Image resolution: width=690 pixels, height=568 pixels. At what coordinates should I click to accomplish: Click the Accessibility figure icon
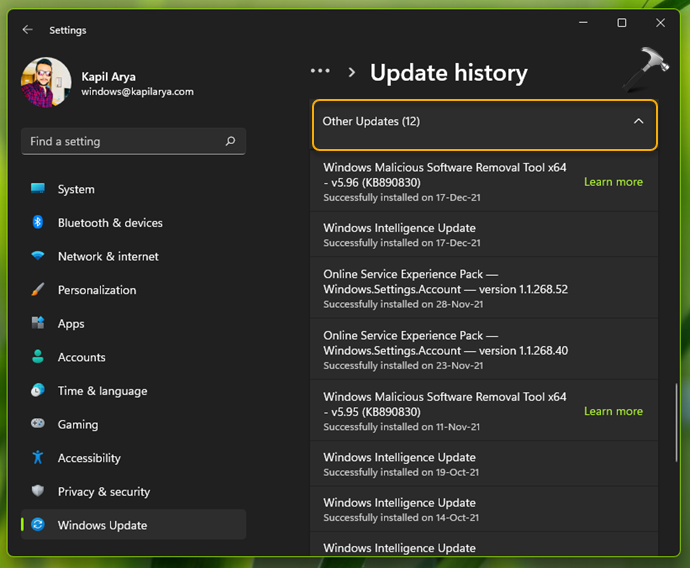tap(38, 458)
